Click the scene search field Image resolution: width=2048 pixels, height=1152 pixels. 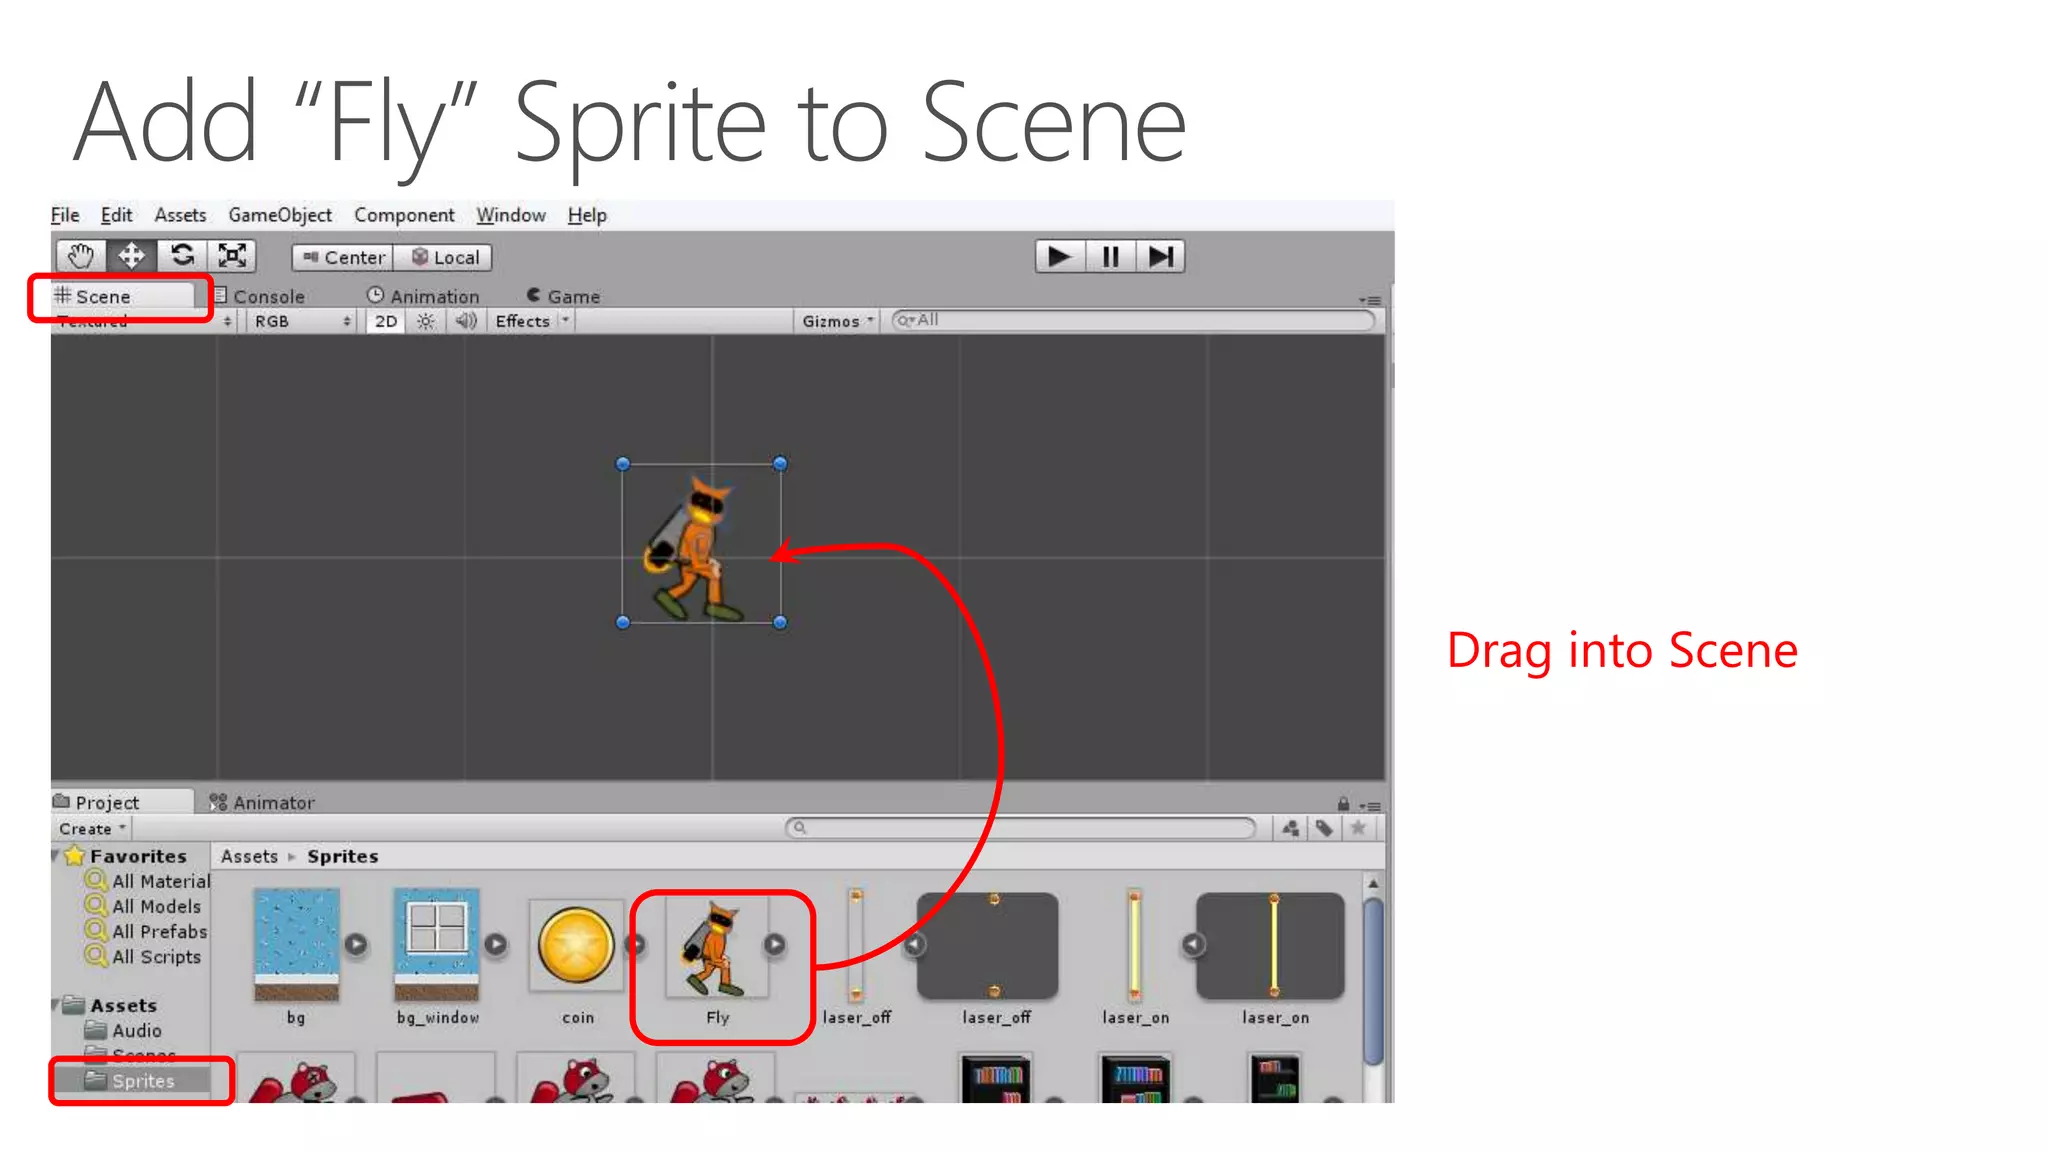[1133, 320]
